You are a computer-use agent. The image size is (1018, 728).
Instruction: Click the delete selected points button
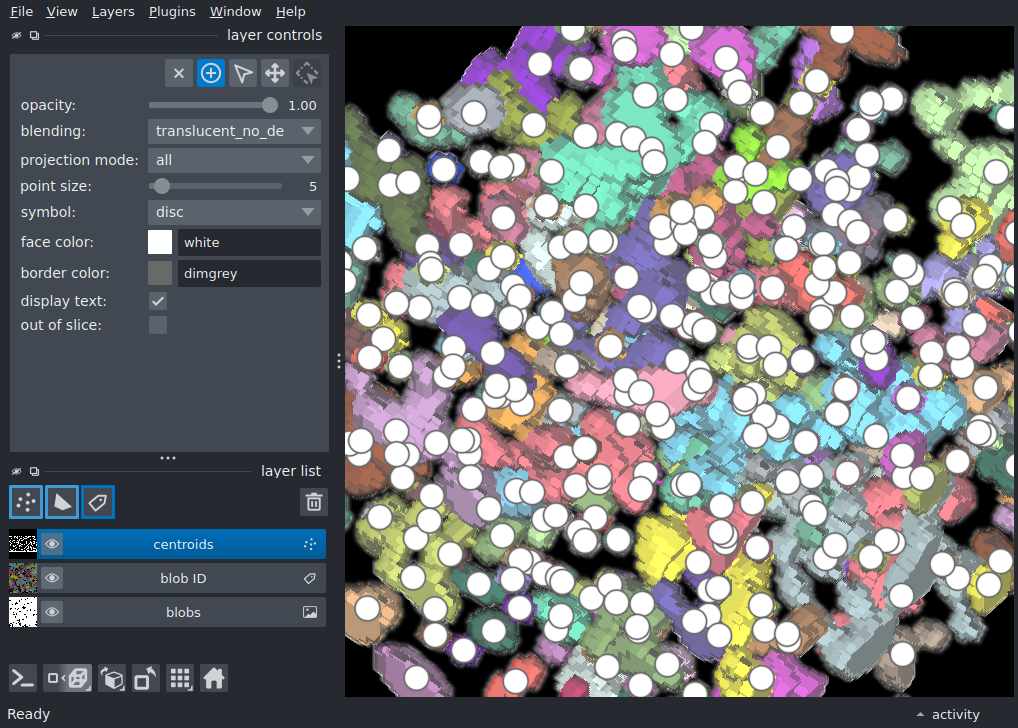[x=179, y=73]
